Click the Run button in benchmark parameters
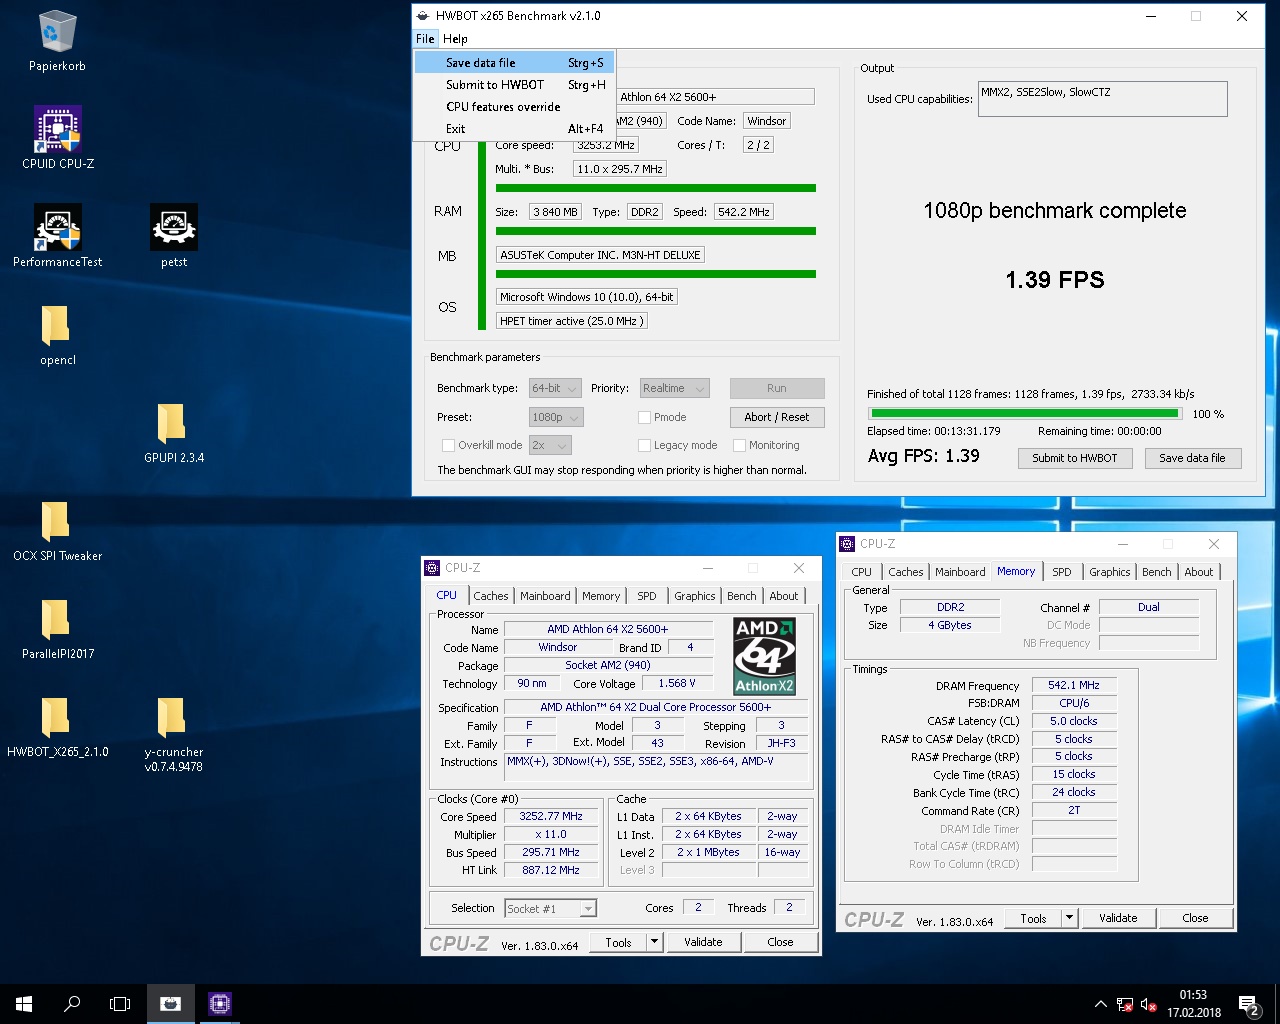The width and height of the screenshot is (1280, 1024). pyautogui.click(x=777, y=388)
